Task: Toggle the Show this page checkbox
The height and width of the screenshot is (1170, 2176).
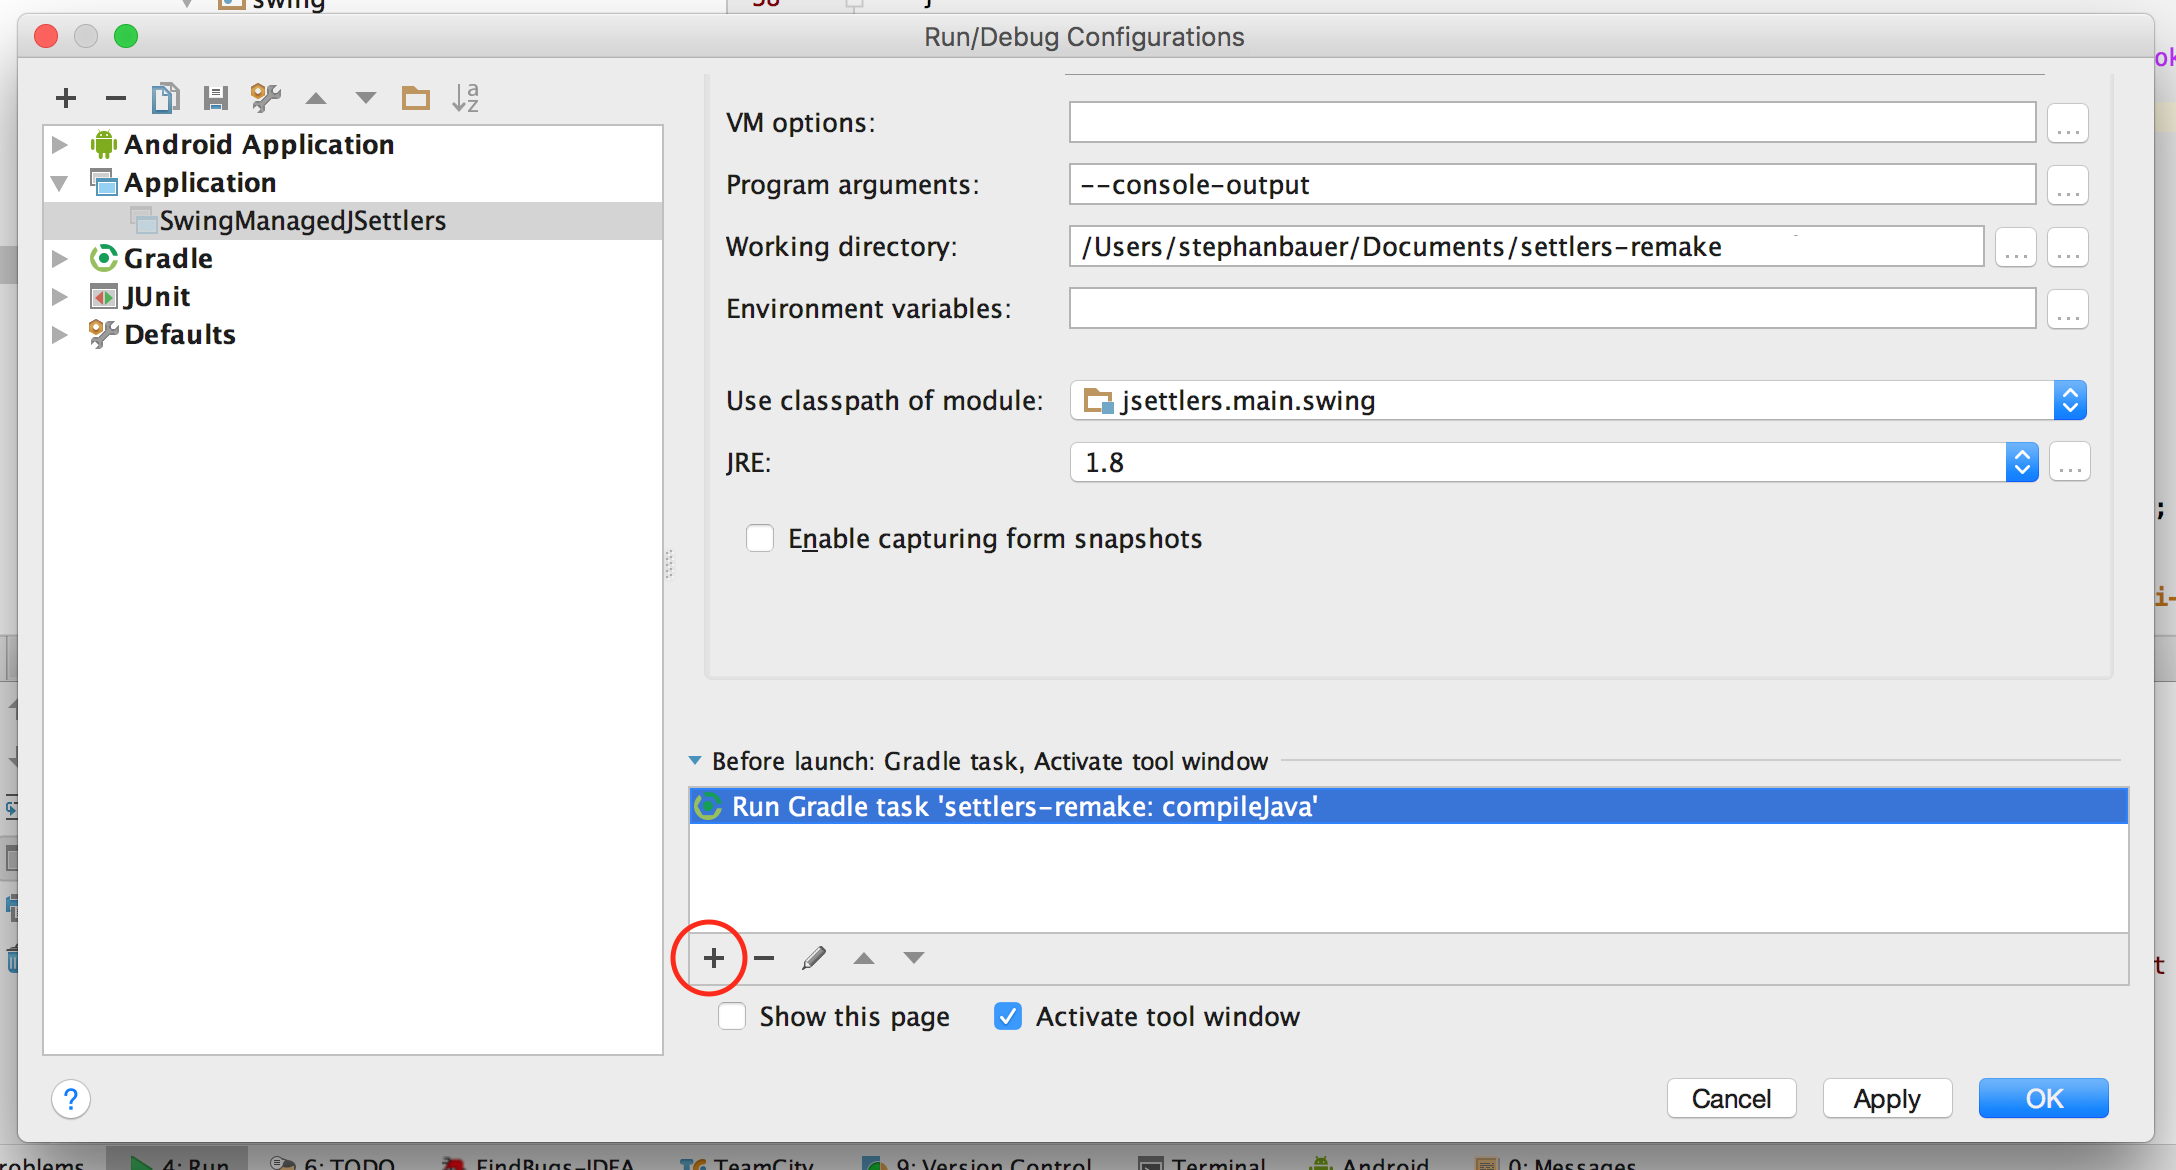Action: click(732, 1016)
